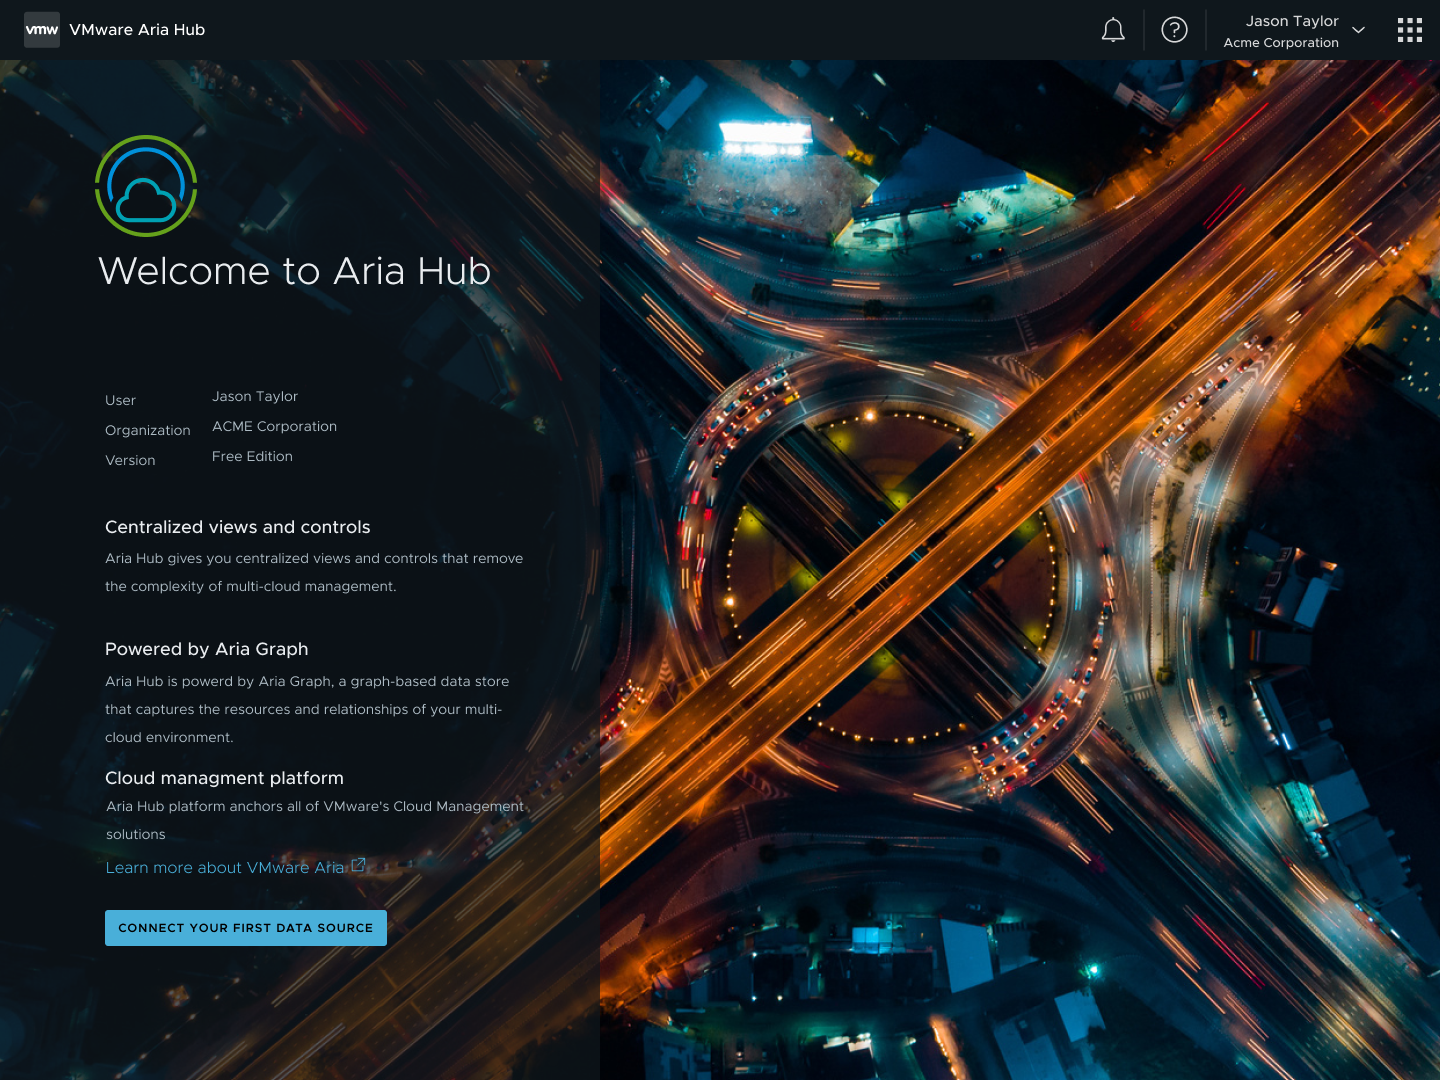The width and height of the screenshot is (1440, 1080).
Task: Click the ACME Corporation organization value
Action: click(274, 427)
